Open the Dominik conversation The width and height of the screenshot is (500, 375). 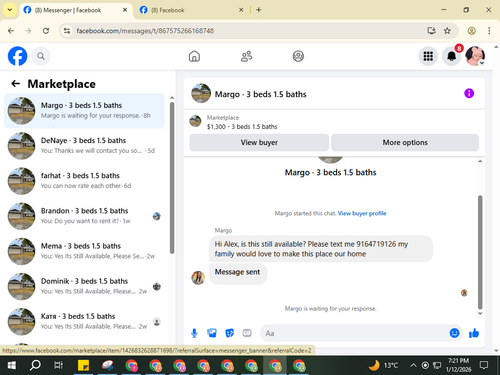[84, 286]
